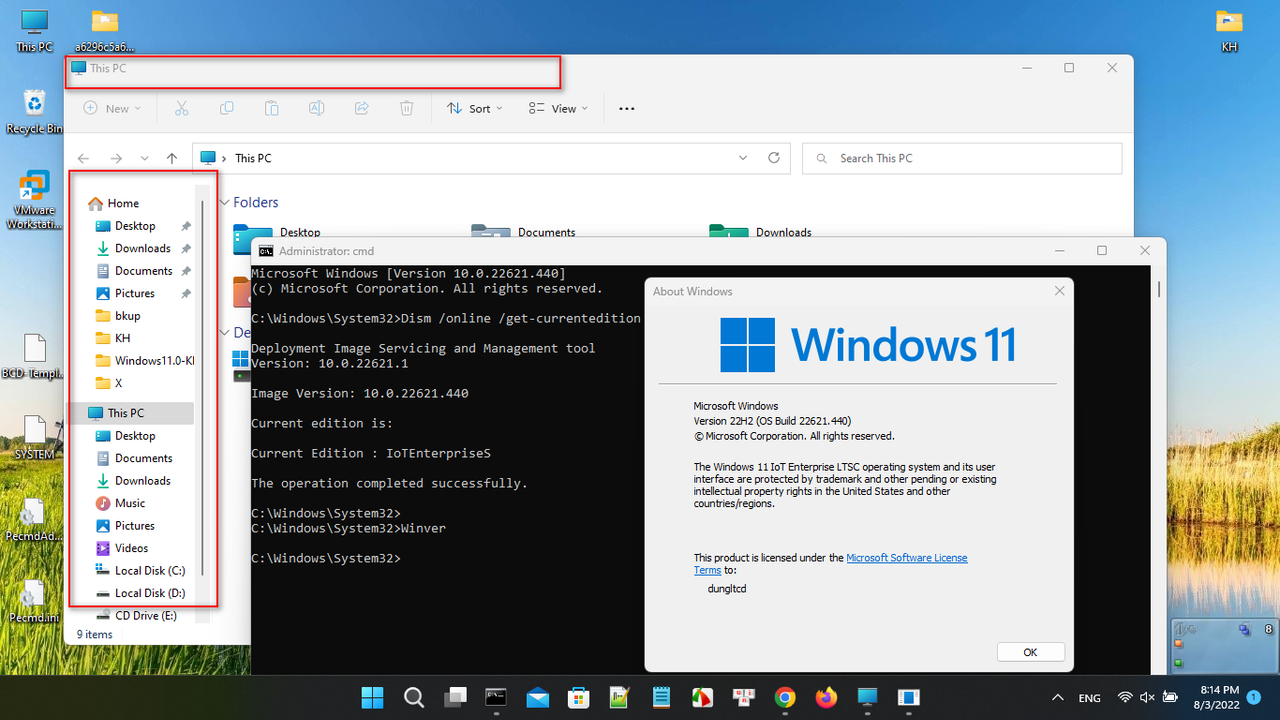Open pinned Documents under Home
This screenshot has width=1280, height=720.
click(x=143, y=271)
